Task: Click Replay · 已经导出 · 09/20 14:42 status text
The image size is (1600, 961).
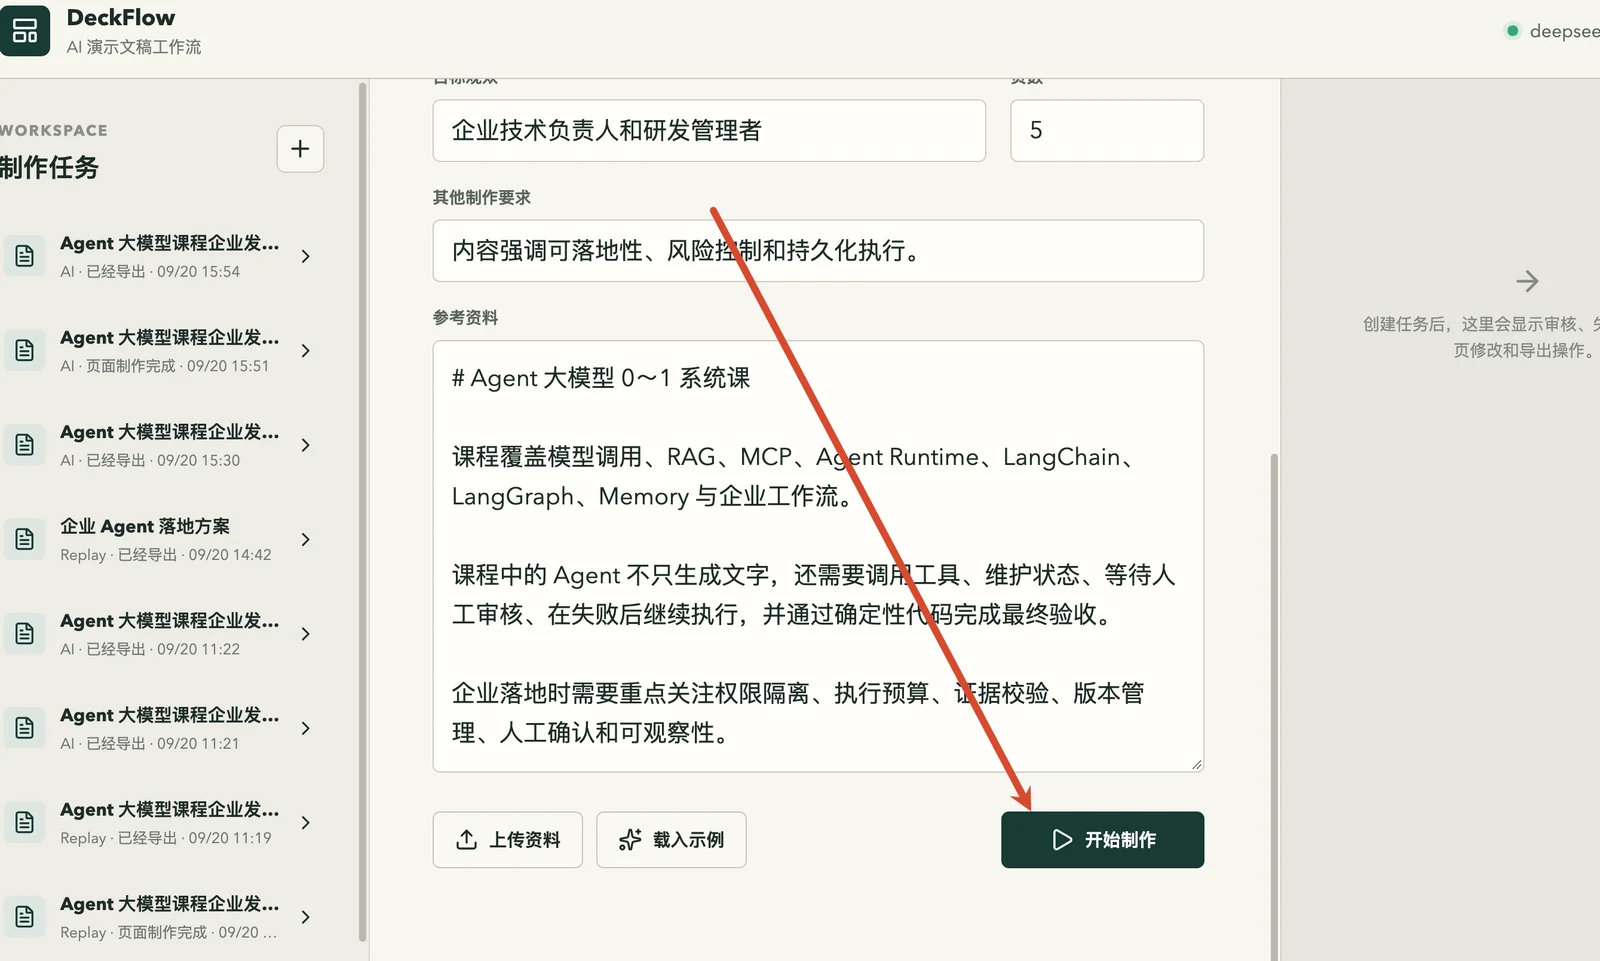Action: 166,555
